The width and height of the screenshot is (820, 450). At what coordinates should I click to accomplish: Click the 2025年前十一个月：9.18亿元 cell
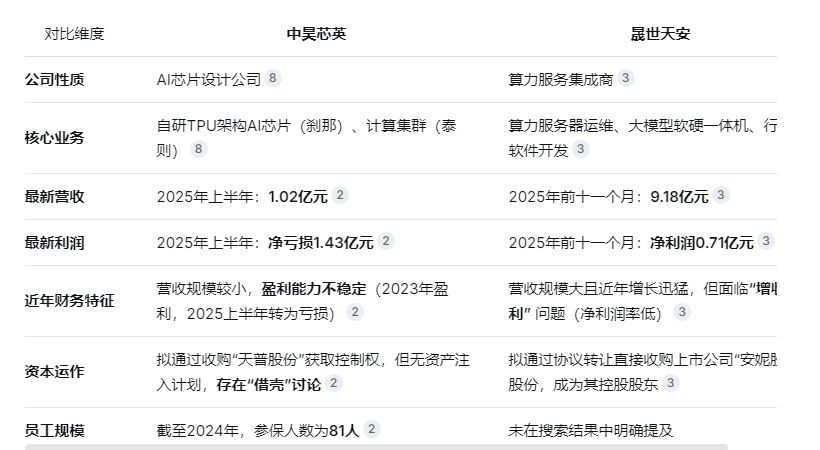609,197
